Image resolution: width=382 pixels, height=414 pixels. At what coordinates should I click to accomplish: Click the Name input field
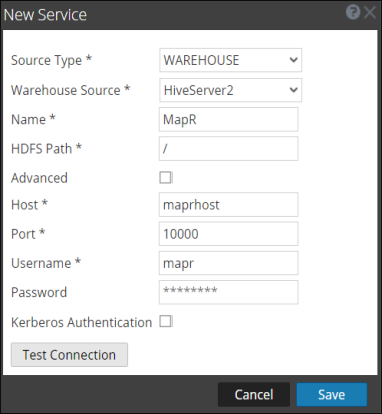[228, 119]
